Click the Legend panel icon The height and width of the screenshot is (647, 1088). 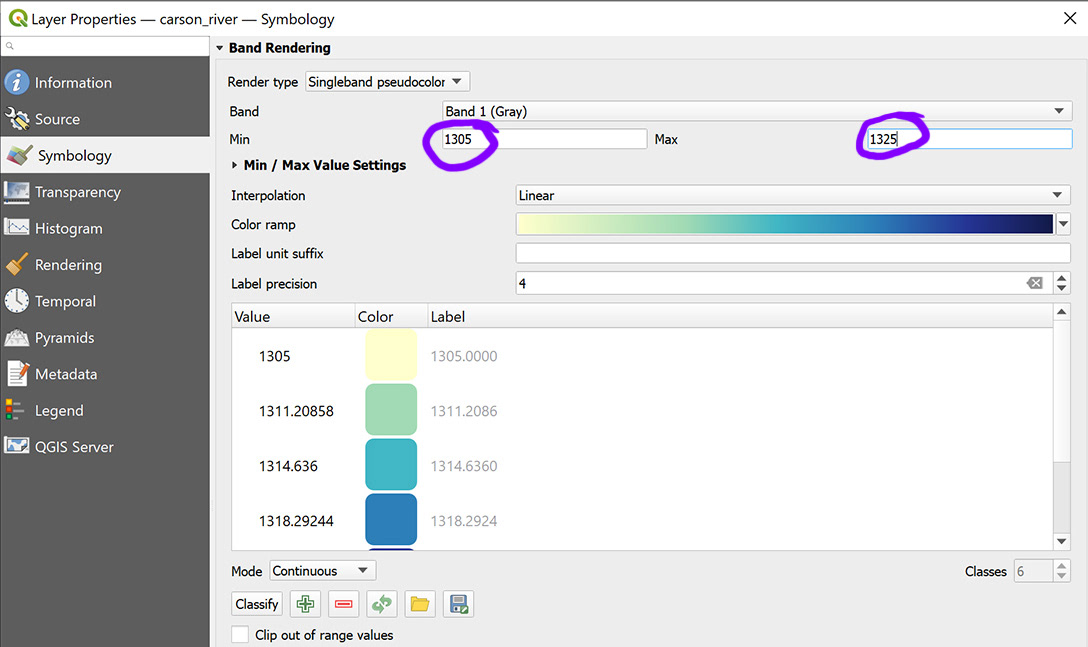click(x=15, y=410)
